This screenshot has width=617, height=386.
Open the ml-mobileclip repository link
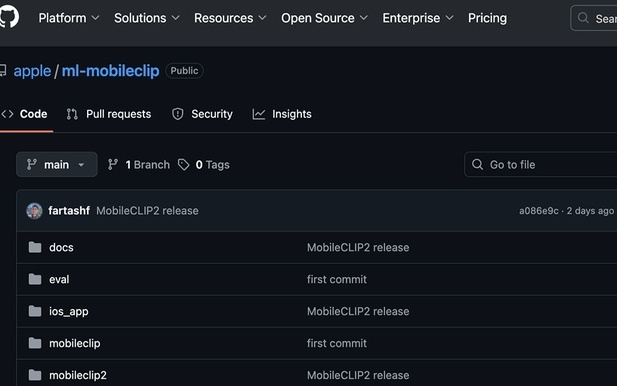point(111,71)
